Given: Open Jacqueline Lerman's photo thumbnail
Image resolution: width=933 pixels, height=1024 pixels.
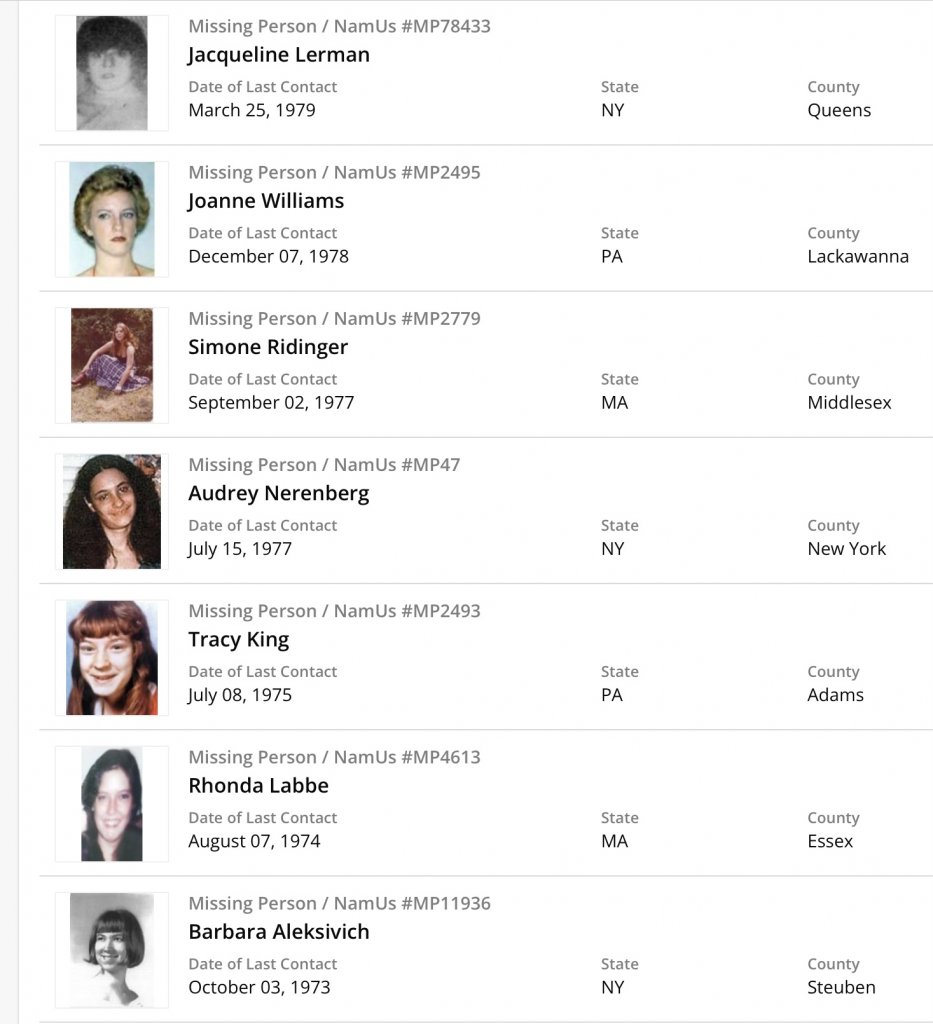Looking at the screenshot, I should pyautogui.click(x=112, y=73).
